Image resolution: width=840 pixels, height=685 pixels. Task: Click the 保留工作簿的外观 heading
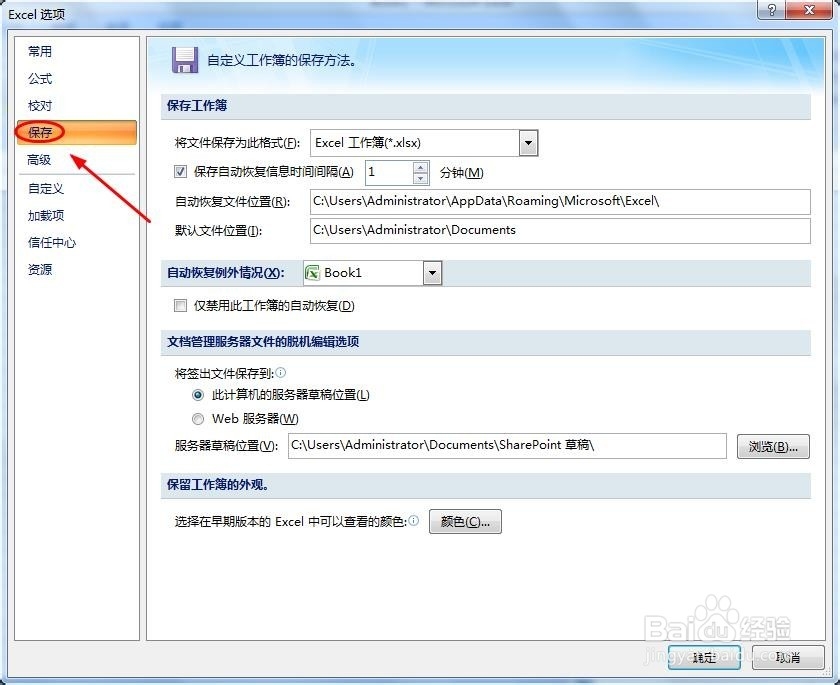pyautogui.click(x=218, y=485)
